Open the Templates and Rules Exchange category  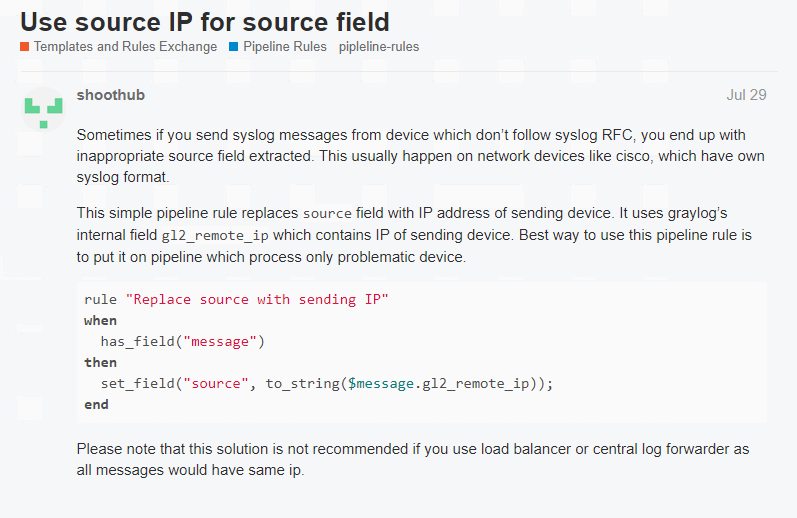[125, 47]
